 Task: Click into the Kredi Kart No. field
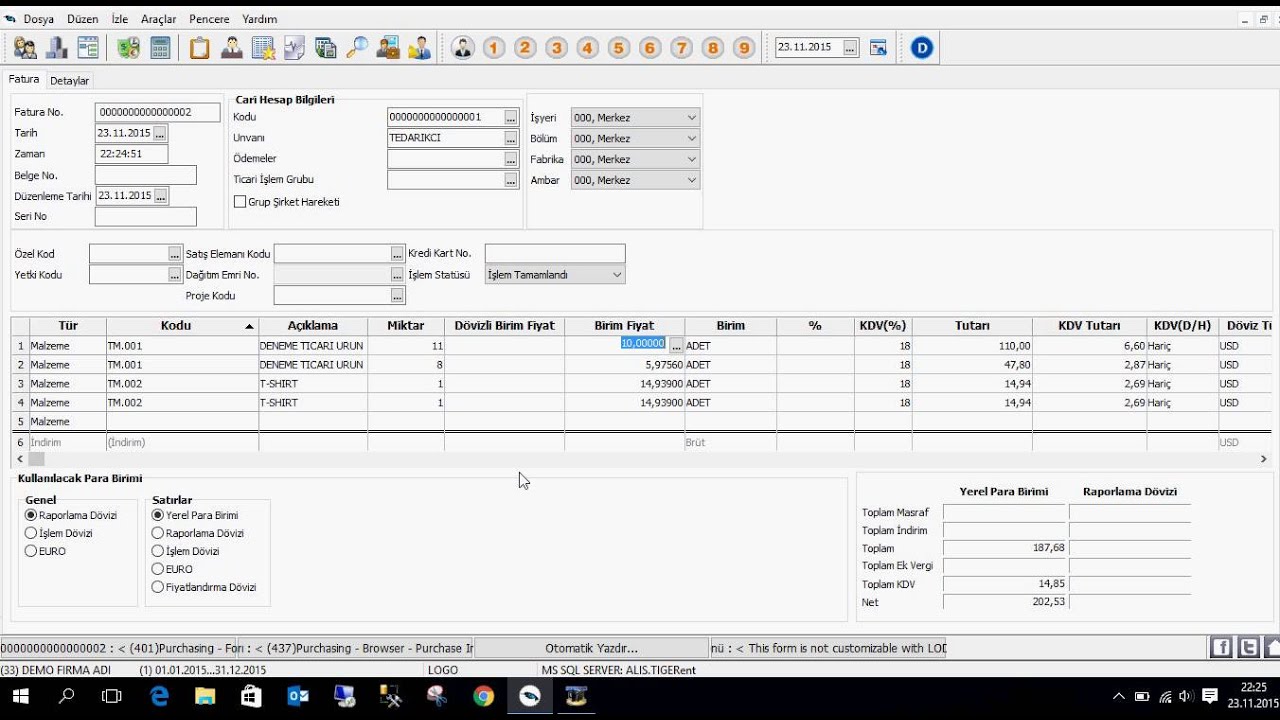click(x=555, y=254)
